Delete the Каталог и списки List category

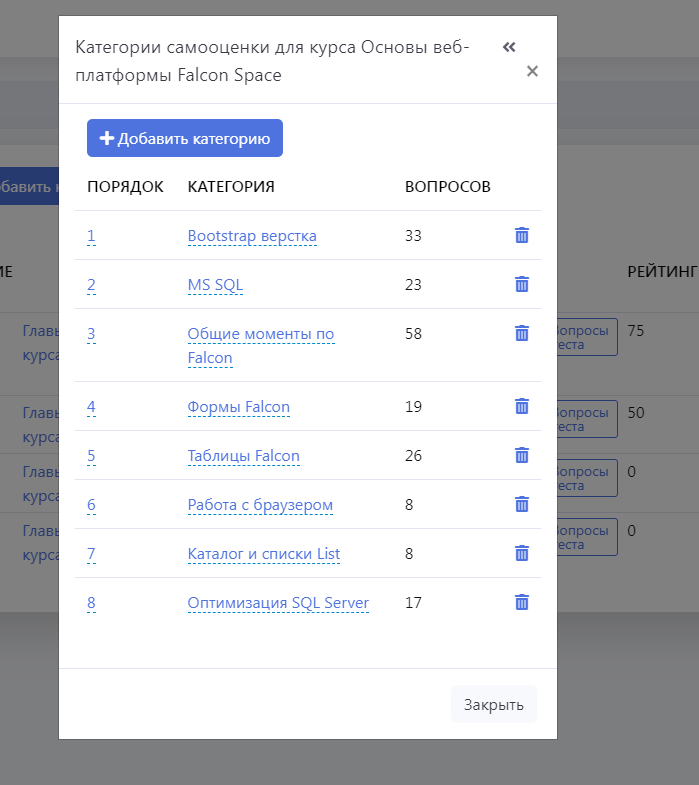point(521,554)
